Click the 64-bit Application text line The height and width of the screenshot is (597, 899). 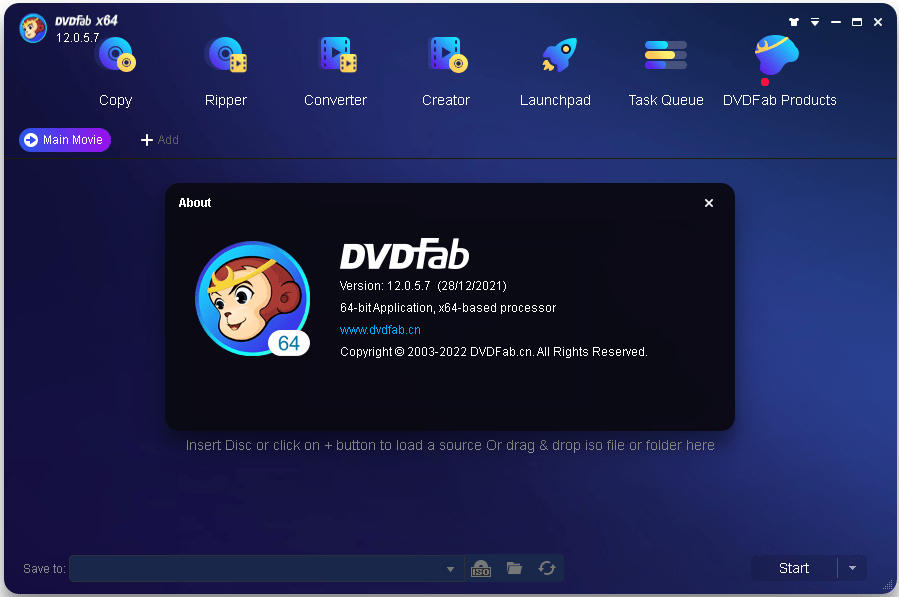448,308
